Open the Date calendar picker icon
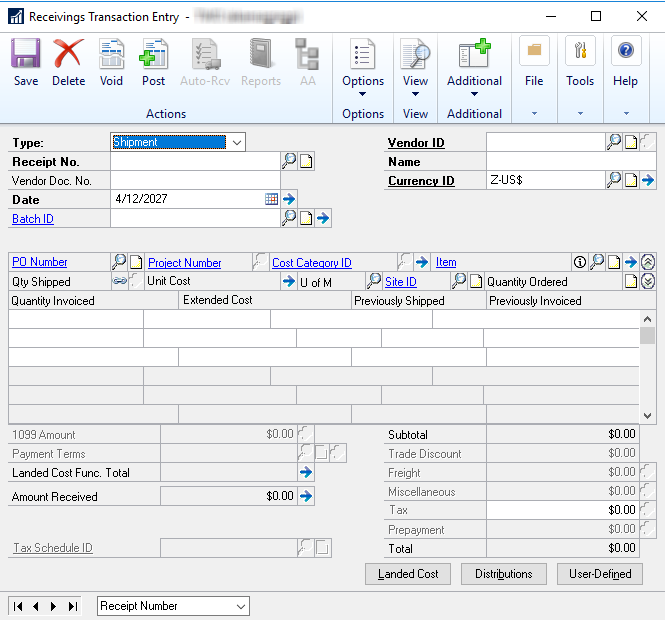This screenshot has width=665, height=620. coord(271,199)
